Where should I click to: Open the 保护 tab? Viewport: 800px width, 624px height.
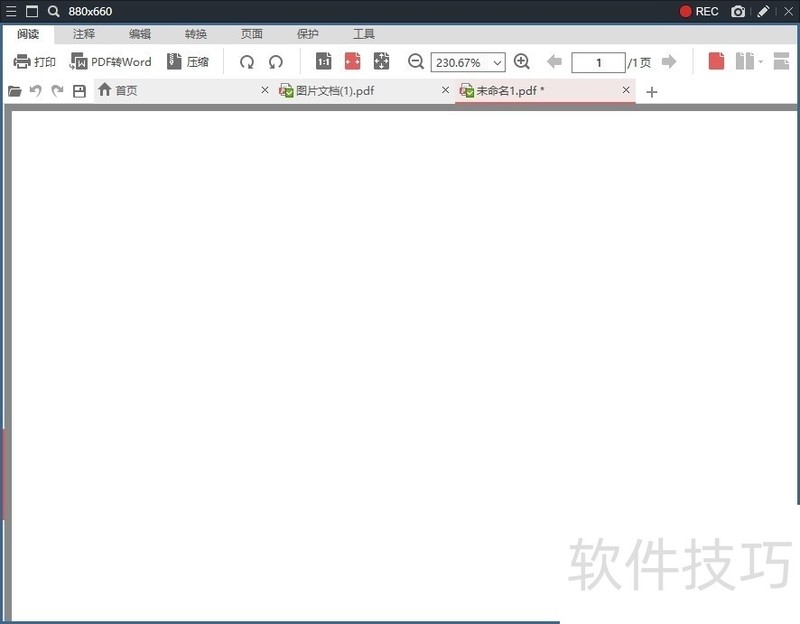tap(308, 34)
